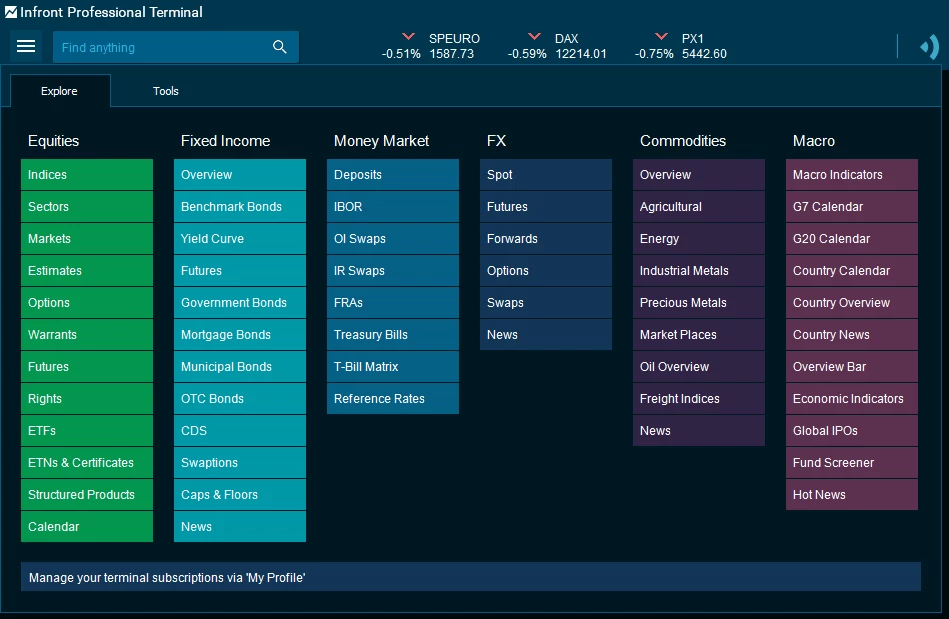
Task: View Treasury Bills data
Action: tap(393, 334)
